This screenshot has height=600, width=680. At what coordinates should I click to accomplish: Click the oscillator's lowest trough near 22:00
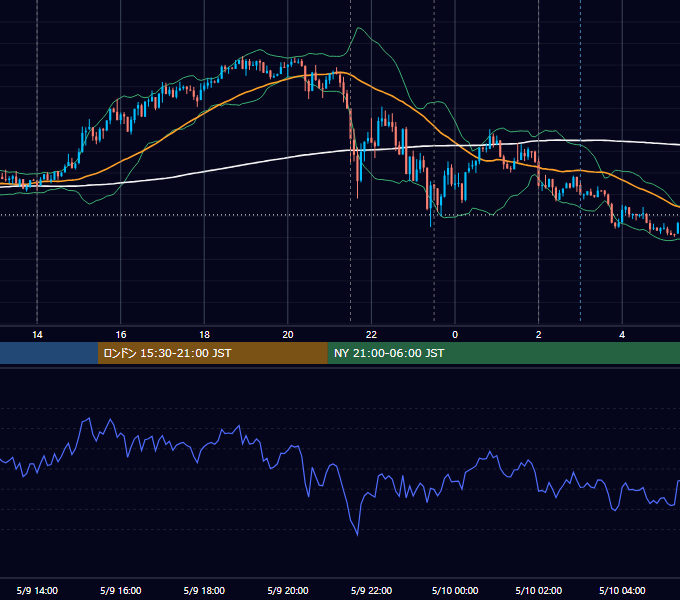click(x=357, y=535)
